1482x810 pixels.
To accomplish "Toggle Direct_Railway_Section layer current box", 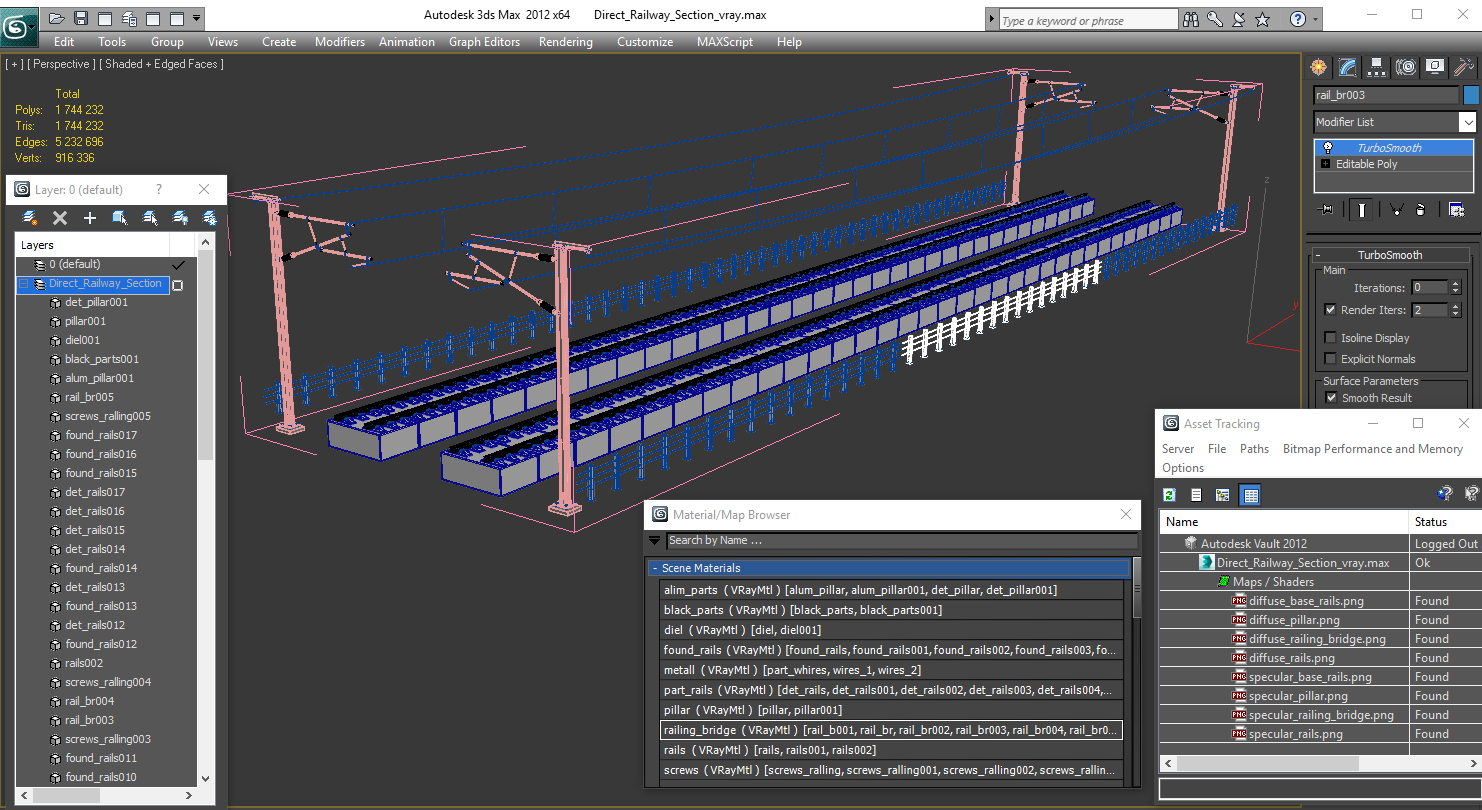I will click(x=178, y=285).
